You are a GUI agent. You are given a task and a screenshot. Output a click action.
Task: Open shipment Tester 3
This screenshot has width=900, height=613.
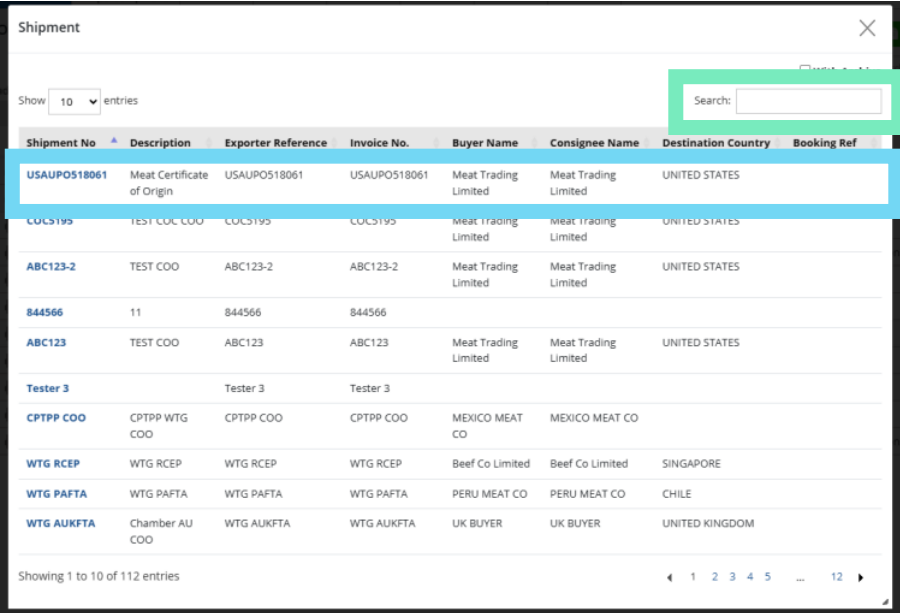(x=47, y=389)
